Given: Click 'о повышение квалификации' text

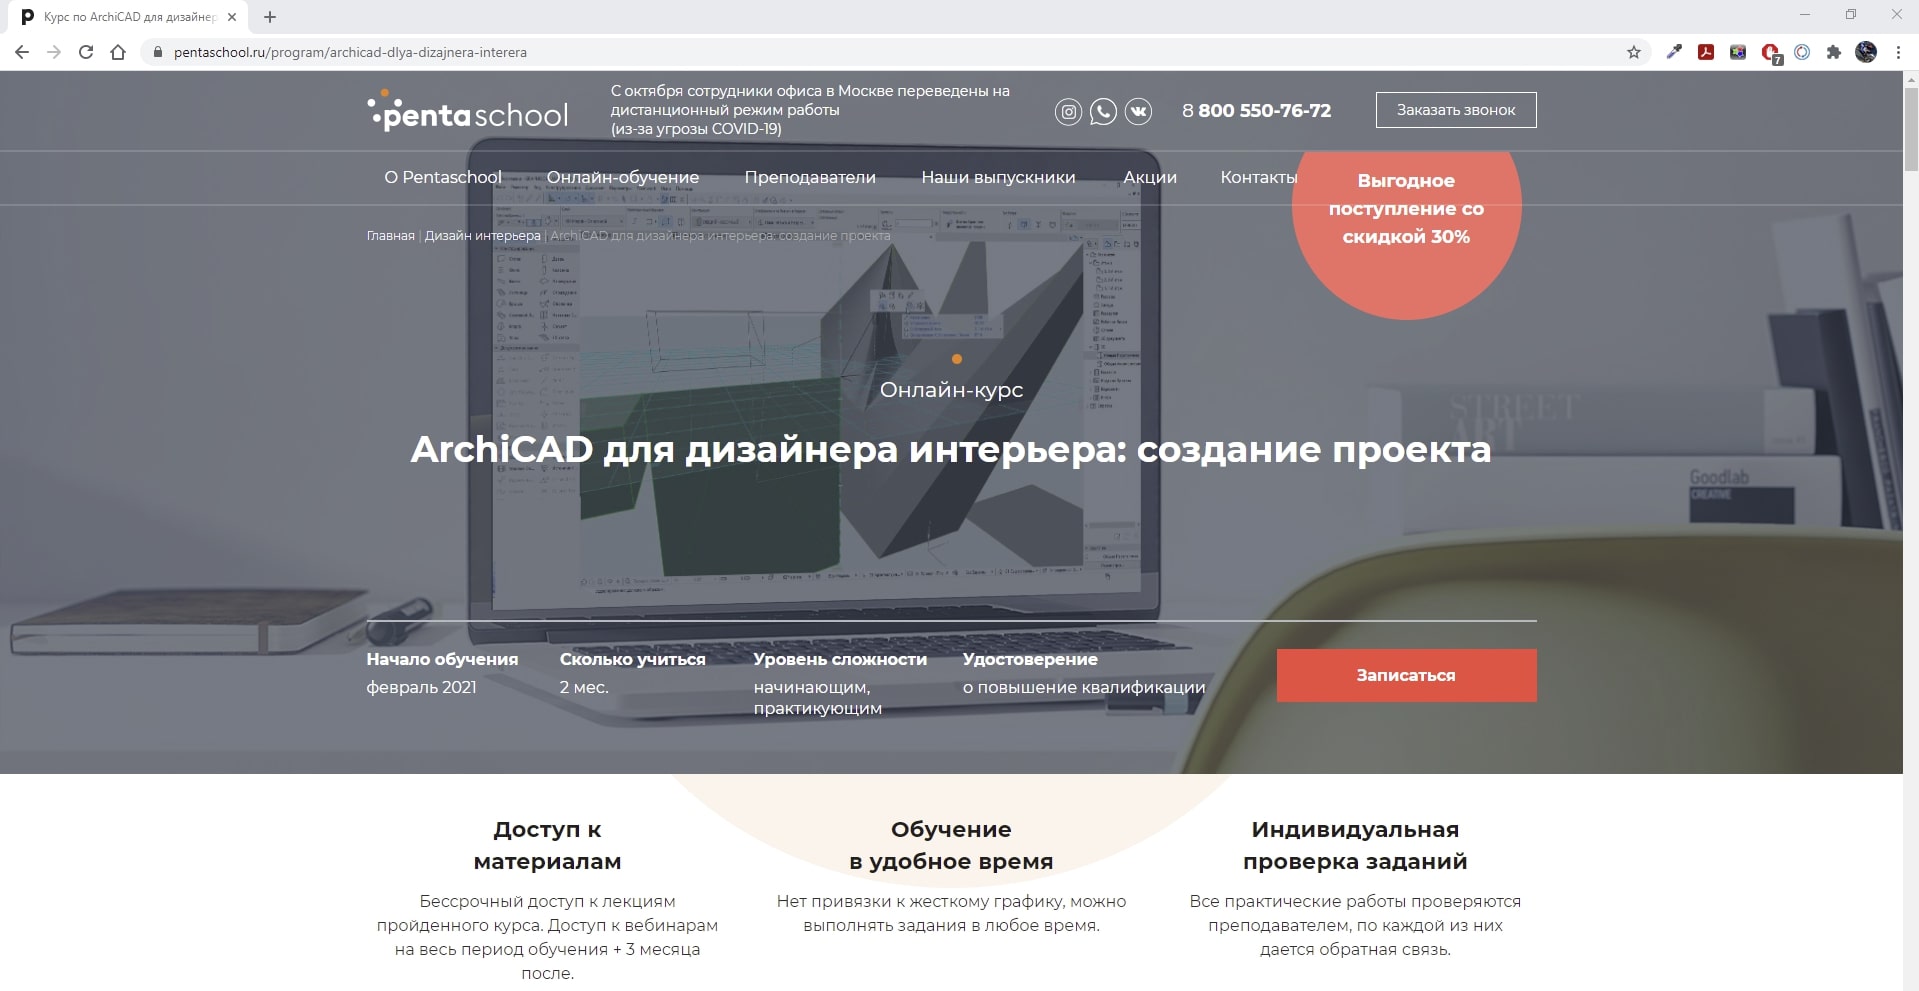Looking at the screenshot, I should 1084,687.
